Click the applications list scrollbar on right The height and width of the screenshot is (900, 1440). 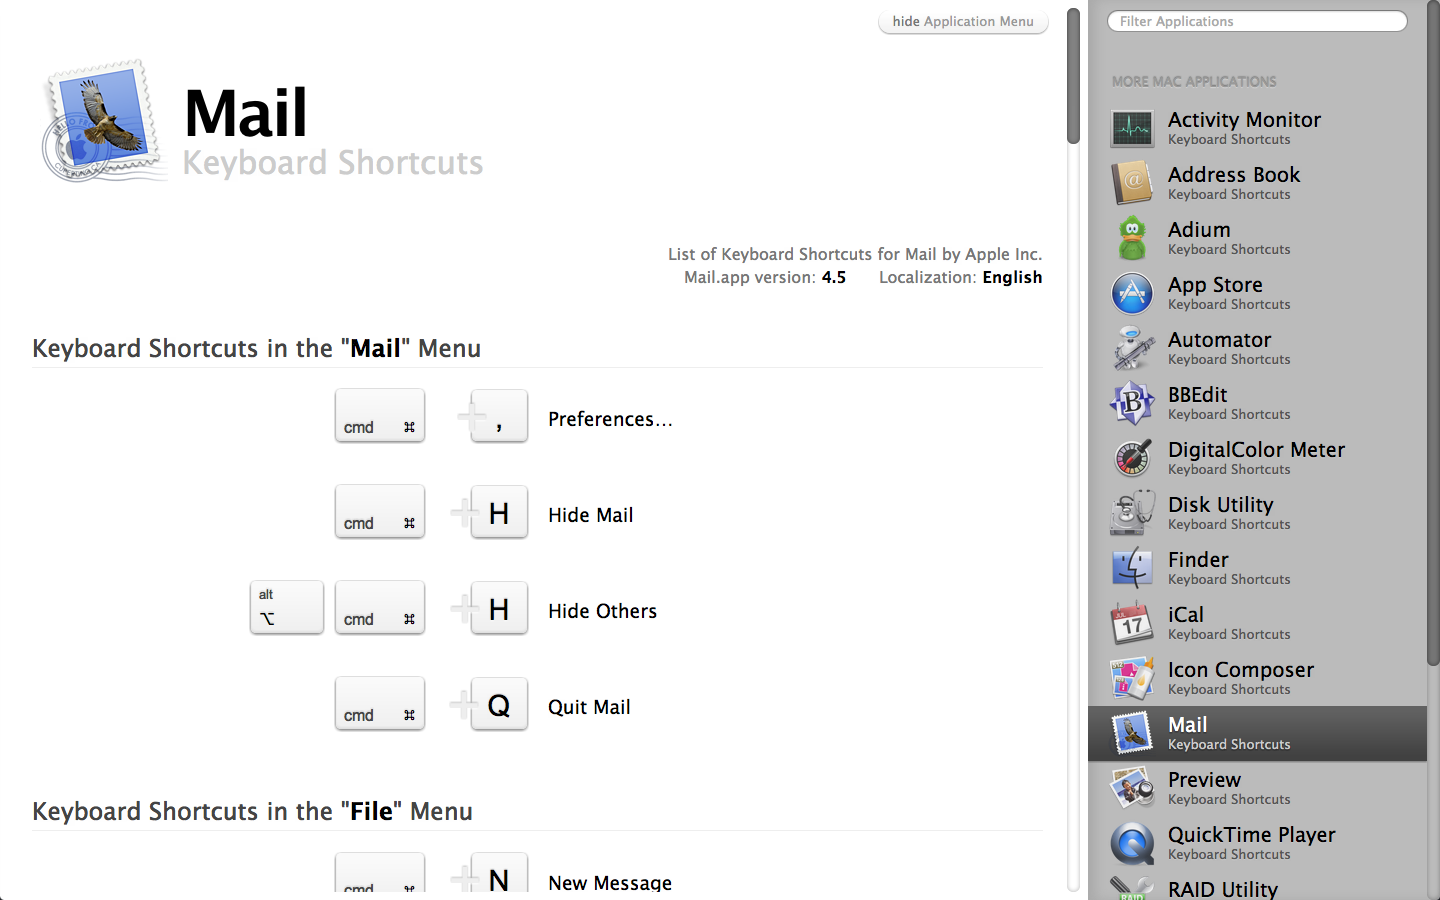pos(1432,340)
